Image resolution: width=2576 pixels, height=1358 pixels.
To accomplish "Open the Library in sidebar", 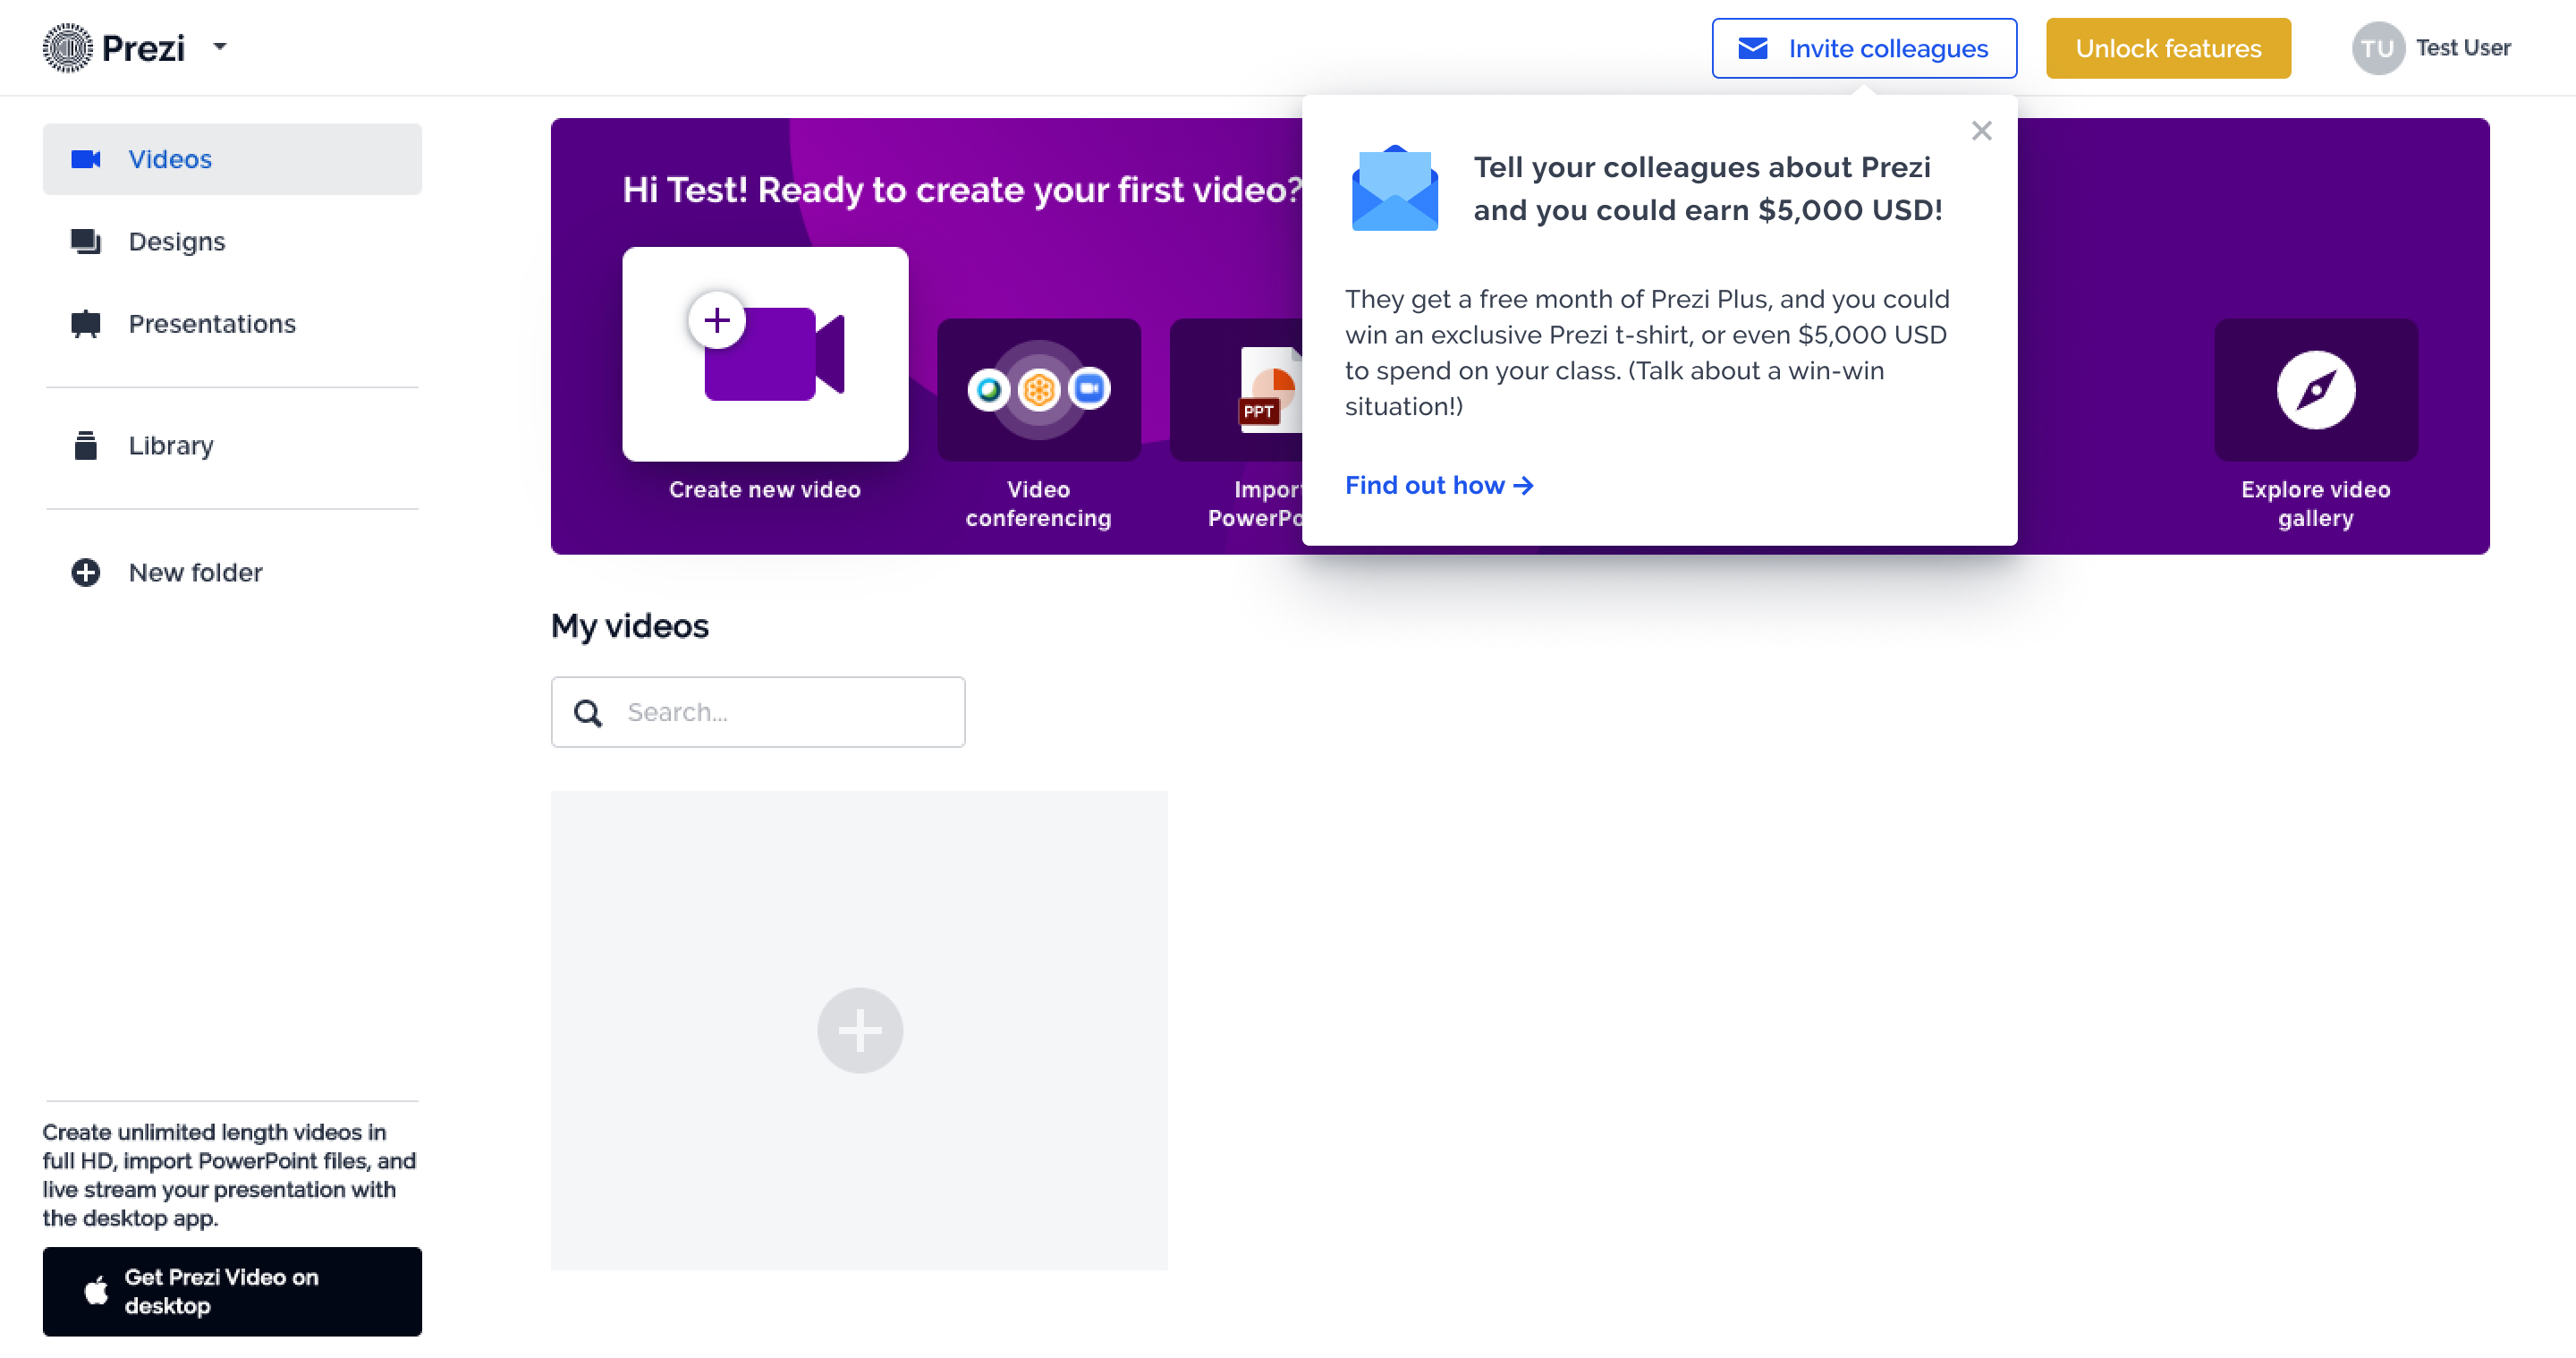I will pos(170,445).
